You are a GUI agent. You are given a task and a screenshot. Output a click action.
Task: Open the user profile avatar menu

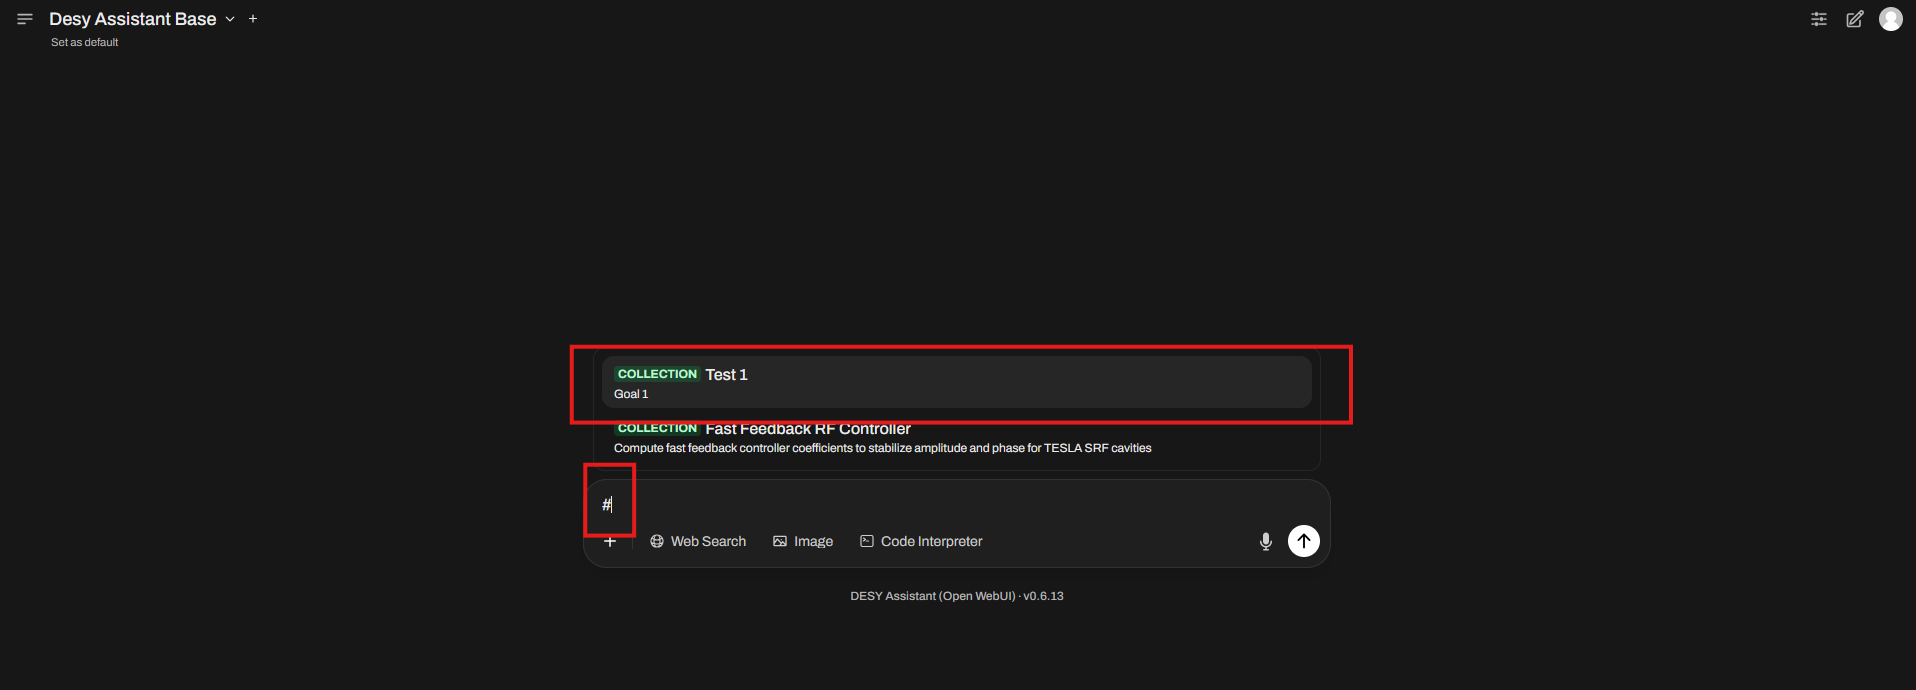tap(1891, 19)
